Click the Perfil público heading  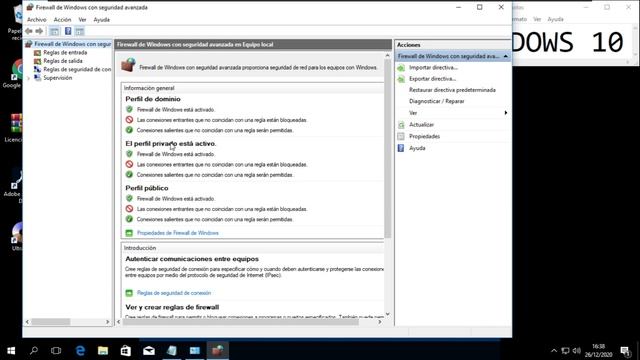pyautogui.click(x=147, y=188)
